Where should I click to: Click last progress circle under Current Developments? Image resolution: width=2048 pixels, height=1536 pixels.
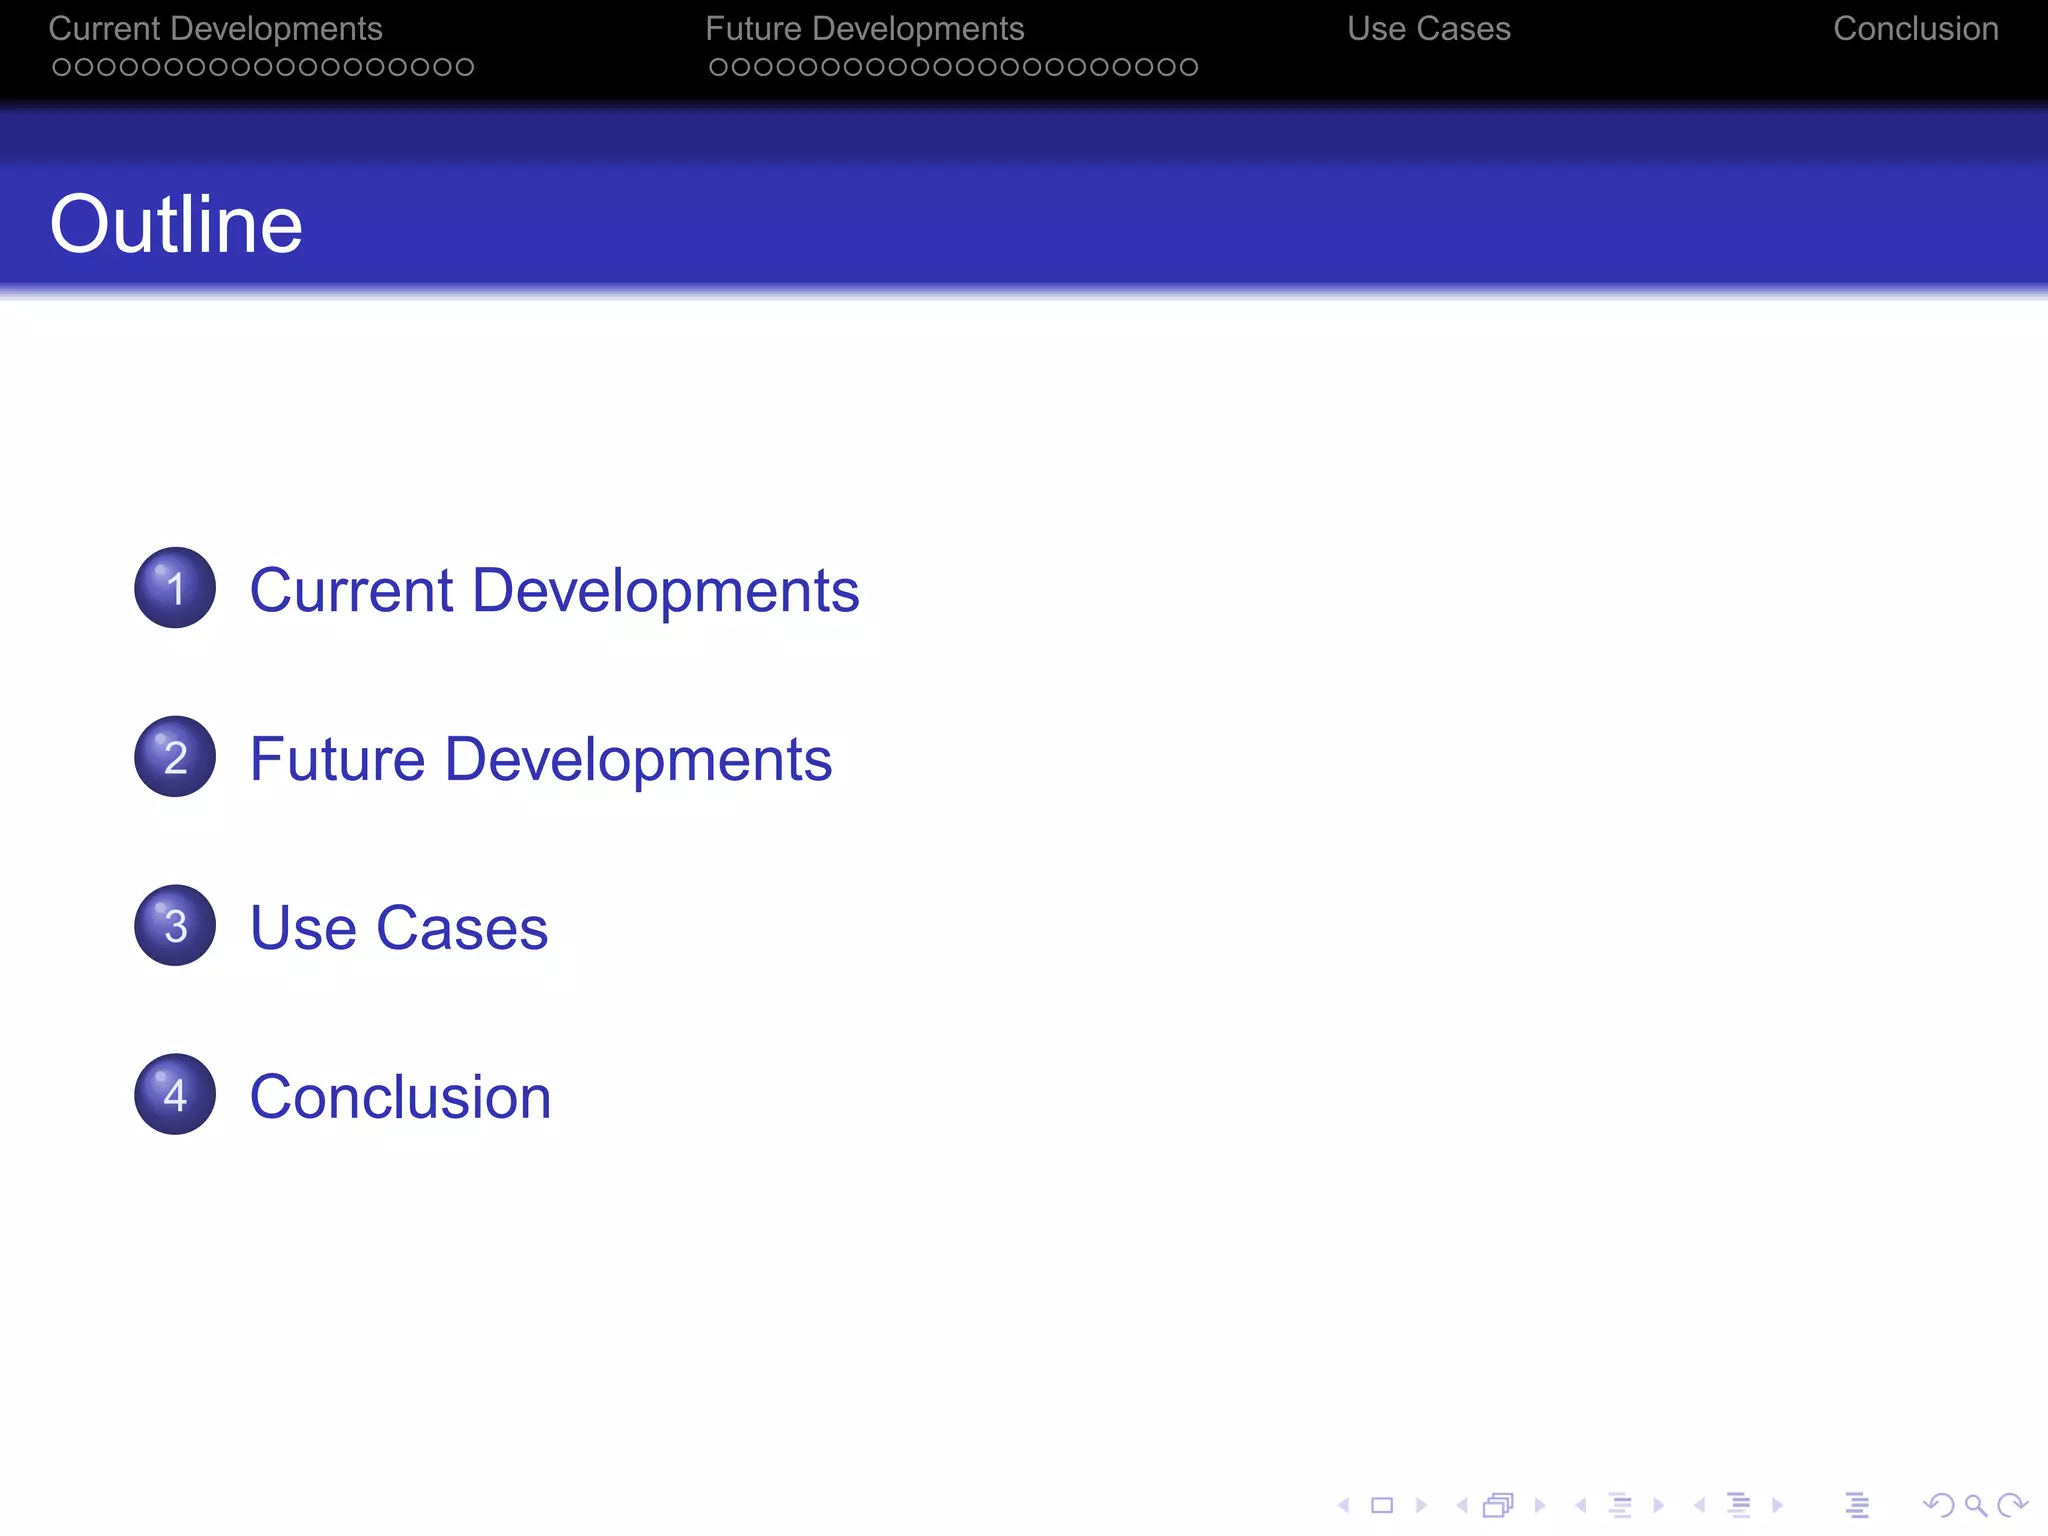click(x=464, y=67)
